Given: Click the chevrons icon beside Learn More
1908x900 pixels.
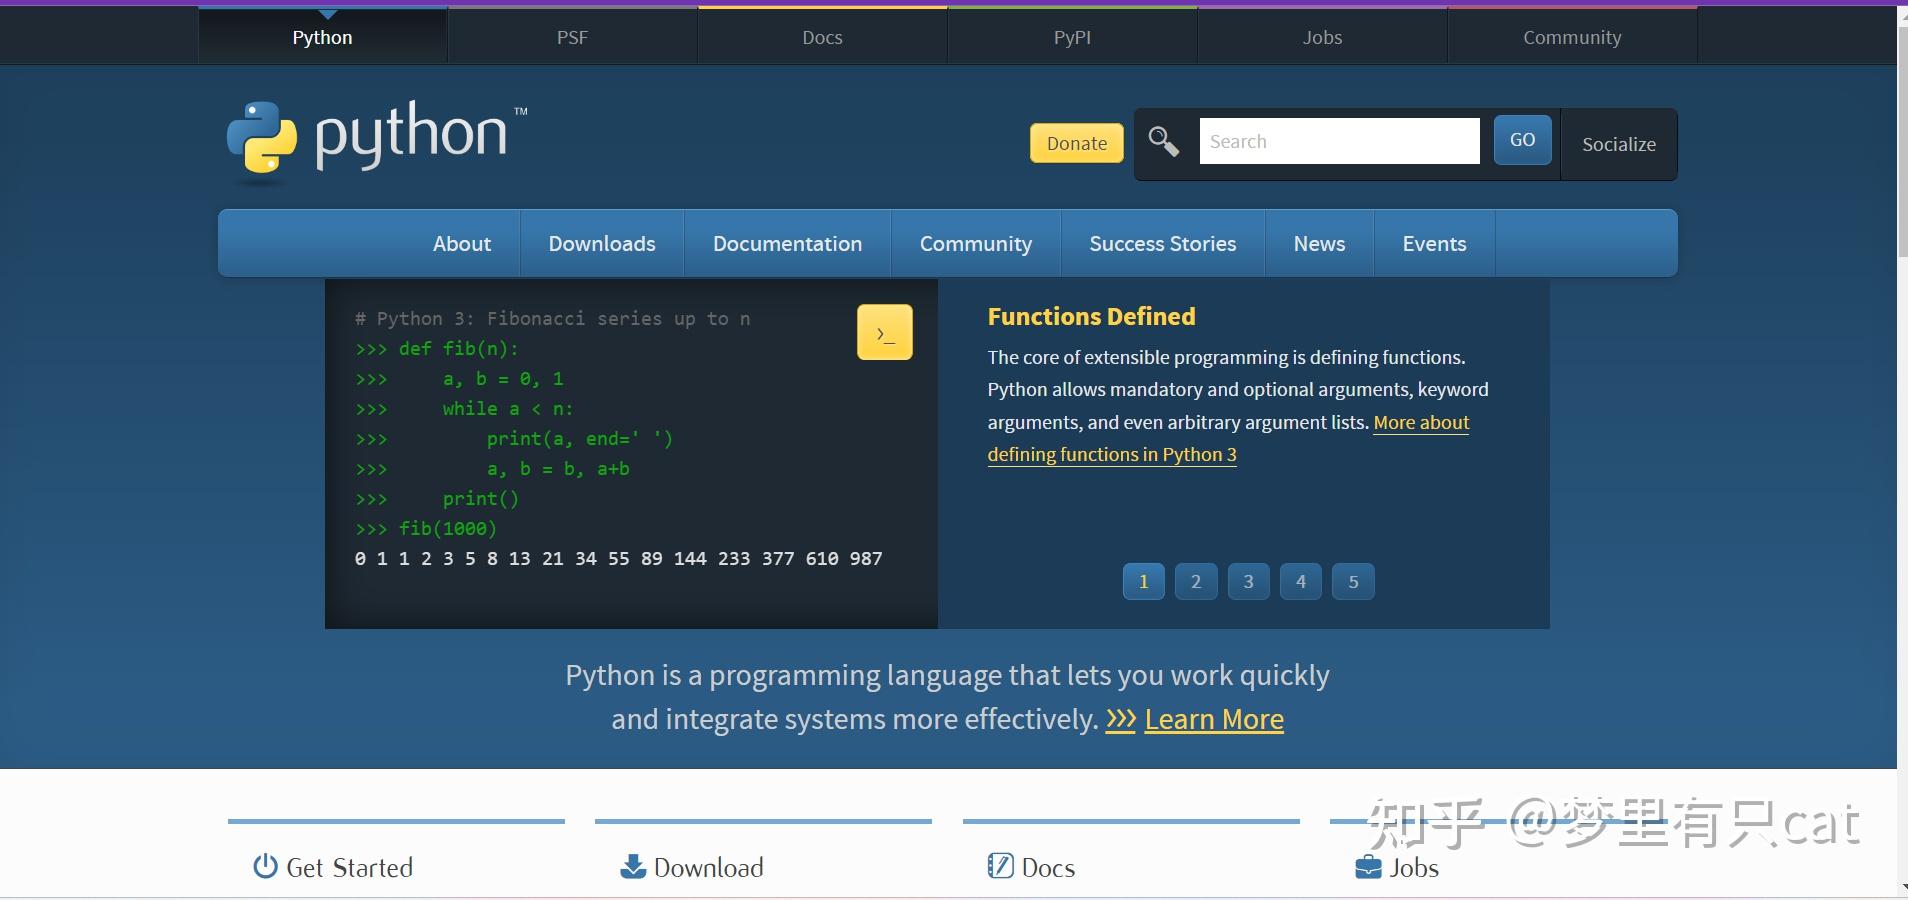Looking at the screenshot, I should pyautogui.click(x=1120, y=718).
